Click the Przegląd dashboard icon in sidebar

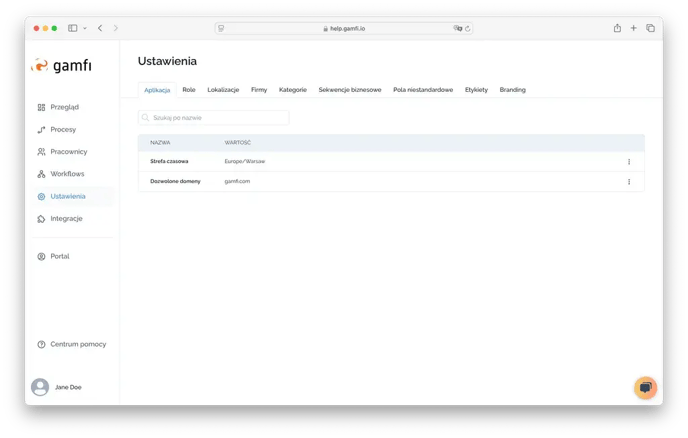[x=41, y=107]
